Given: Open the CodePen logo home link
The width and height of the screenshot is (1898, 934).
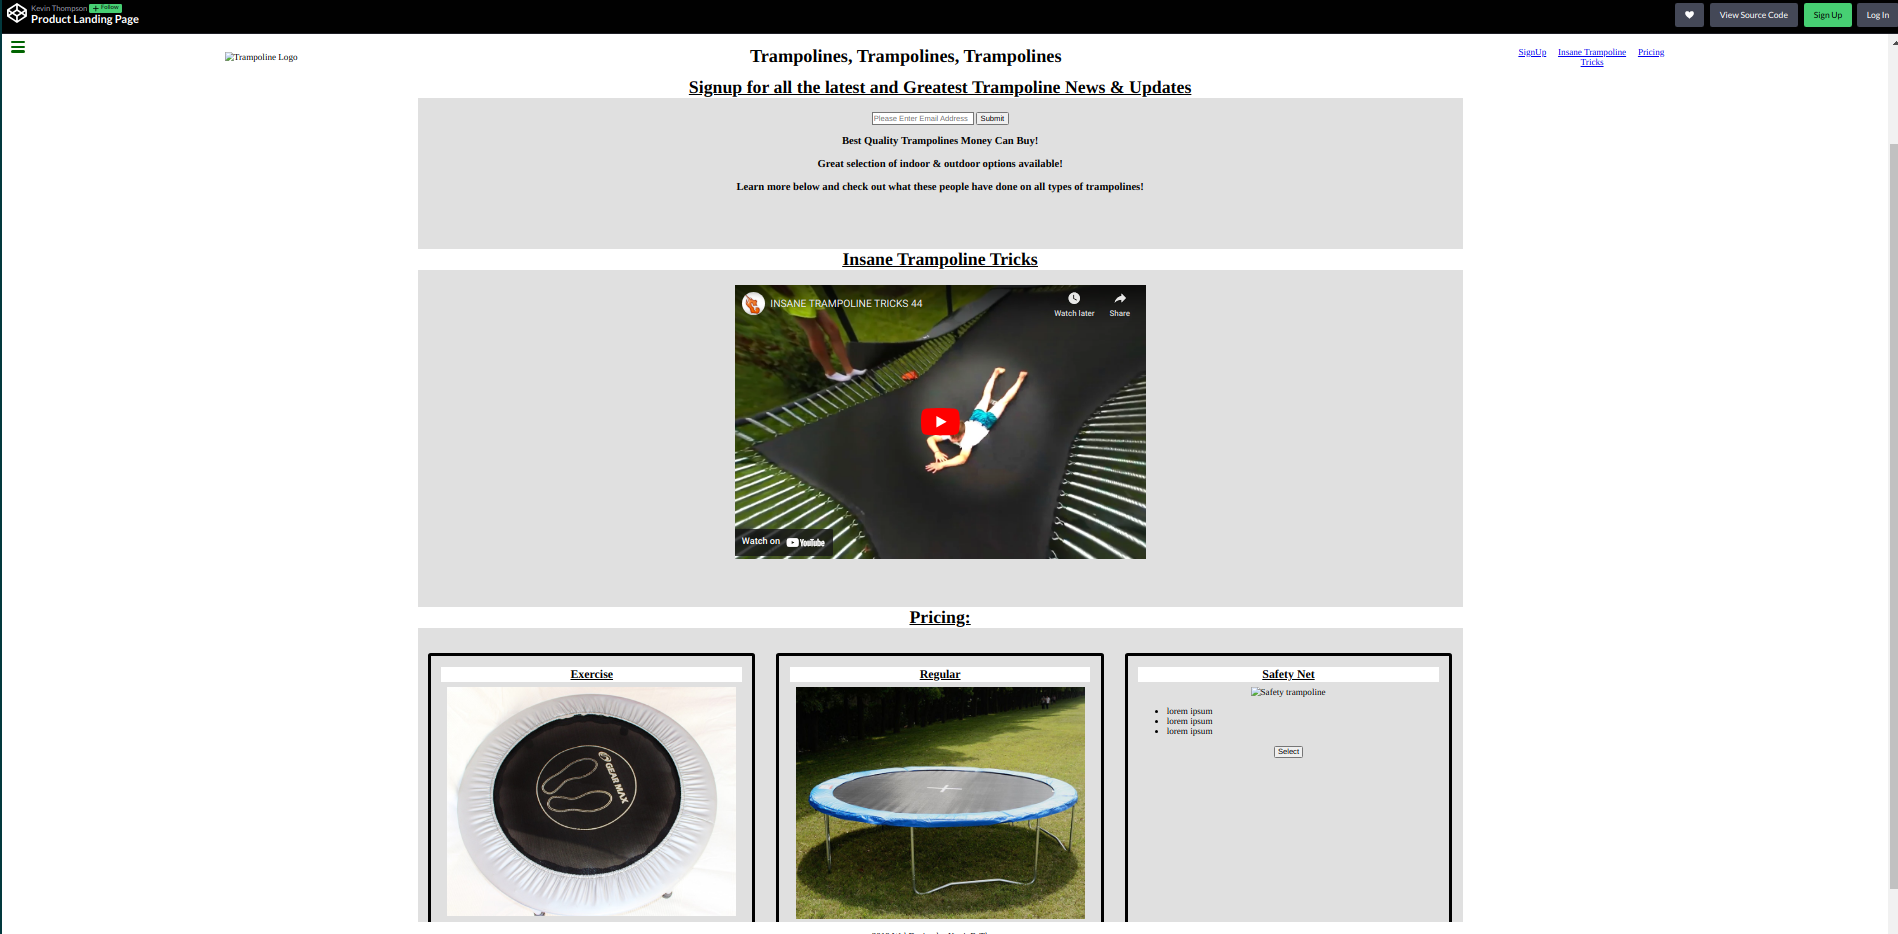Looking at the screenshot, I should tap(17, 14).
